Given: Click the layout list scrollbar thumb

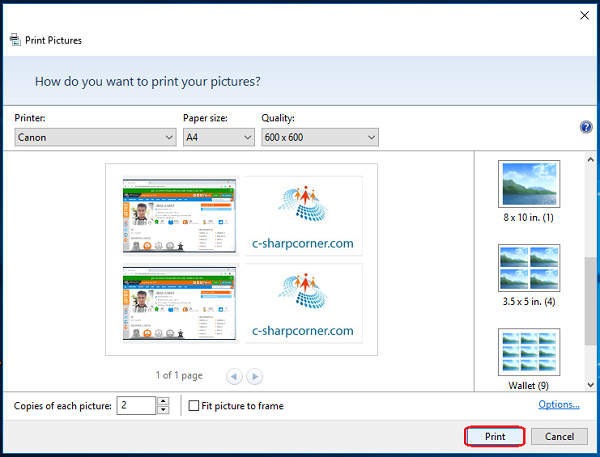Looking at the screenshot, I should 590,301.
